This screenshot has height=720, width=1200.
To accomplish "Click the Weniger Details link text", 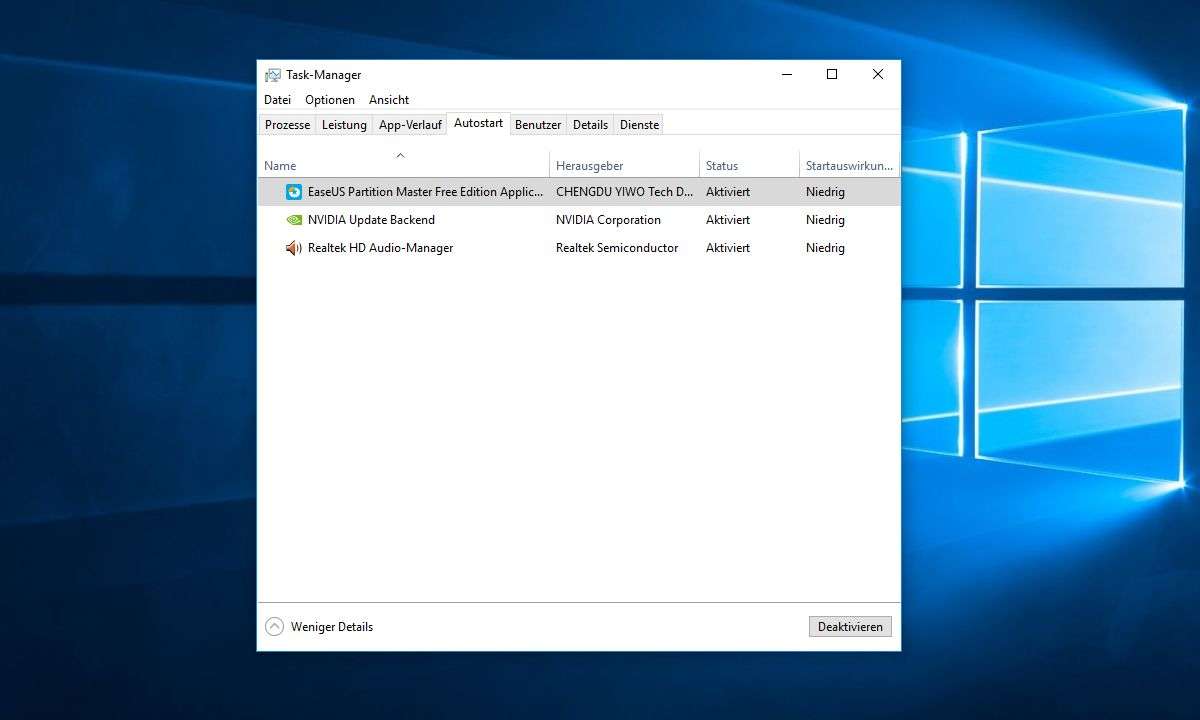I will click(x=332, y=627).
